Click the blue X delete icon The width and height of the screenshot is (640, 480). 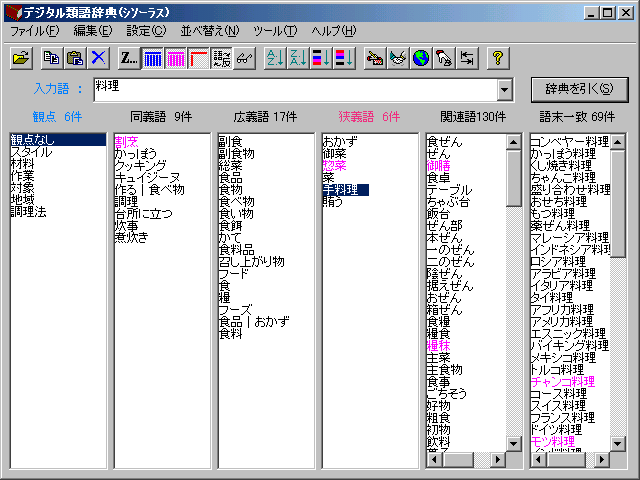click(x=98, y=58)
